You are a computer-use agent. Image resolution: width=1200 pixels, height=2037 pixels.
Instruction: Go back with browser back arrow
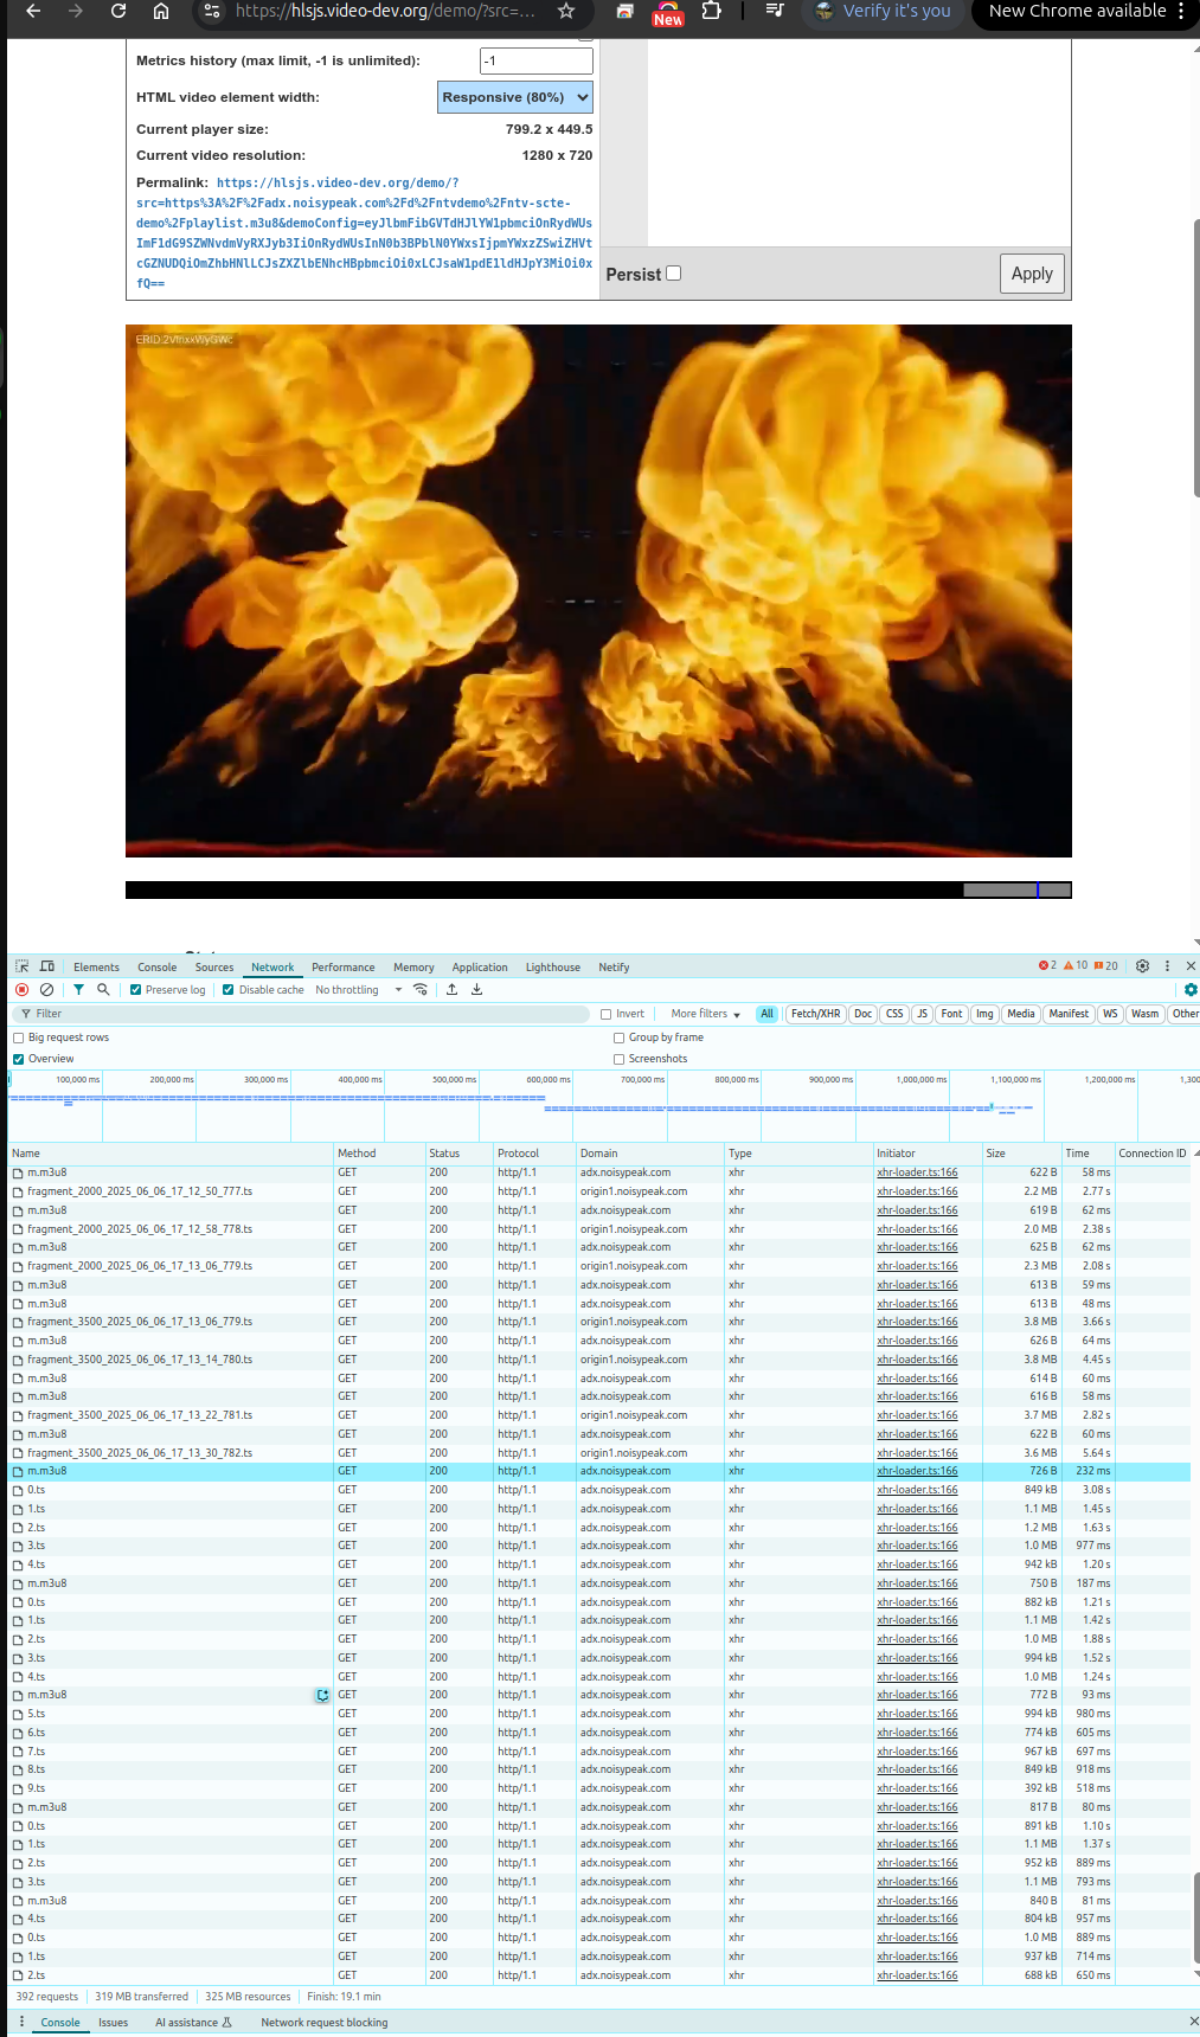click(x=33, y=11)
